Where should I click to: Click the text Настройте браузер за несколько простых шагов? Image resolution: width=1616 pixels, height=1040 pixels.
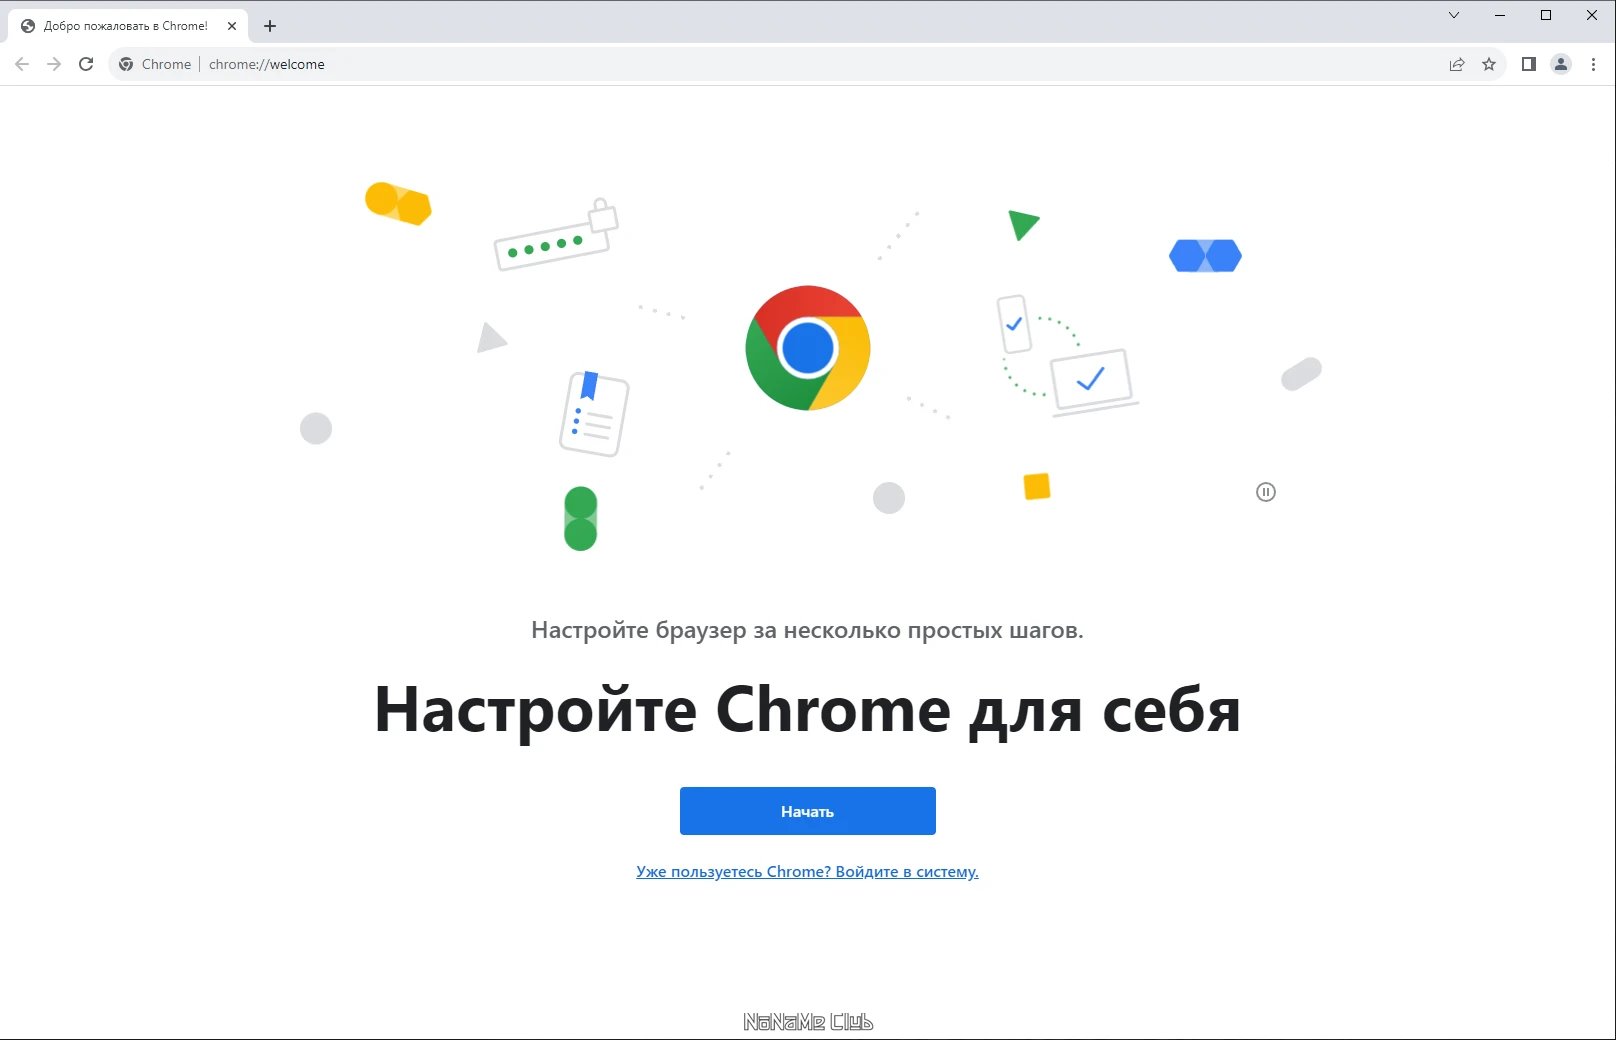point(808,630)
